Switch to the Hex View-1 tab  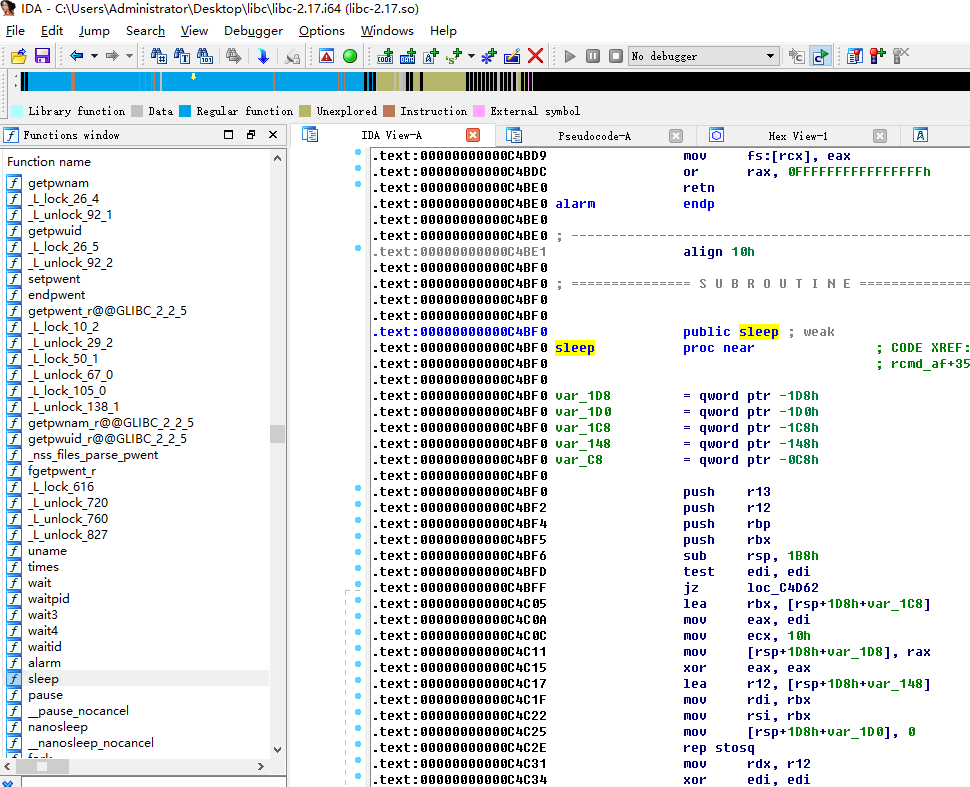pos(797,135)
